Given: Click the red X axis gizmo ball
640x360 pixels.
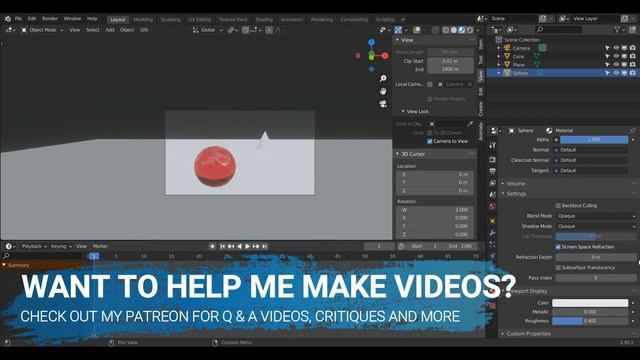Looking at the screenshot, I should 385,56.
